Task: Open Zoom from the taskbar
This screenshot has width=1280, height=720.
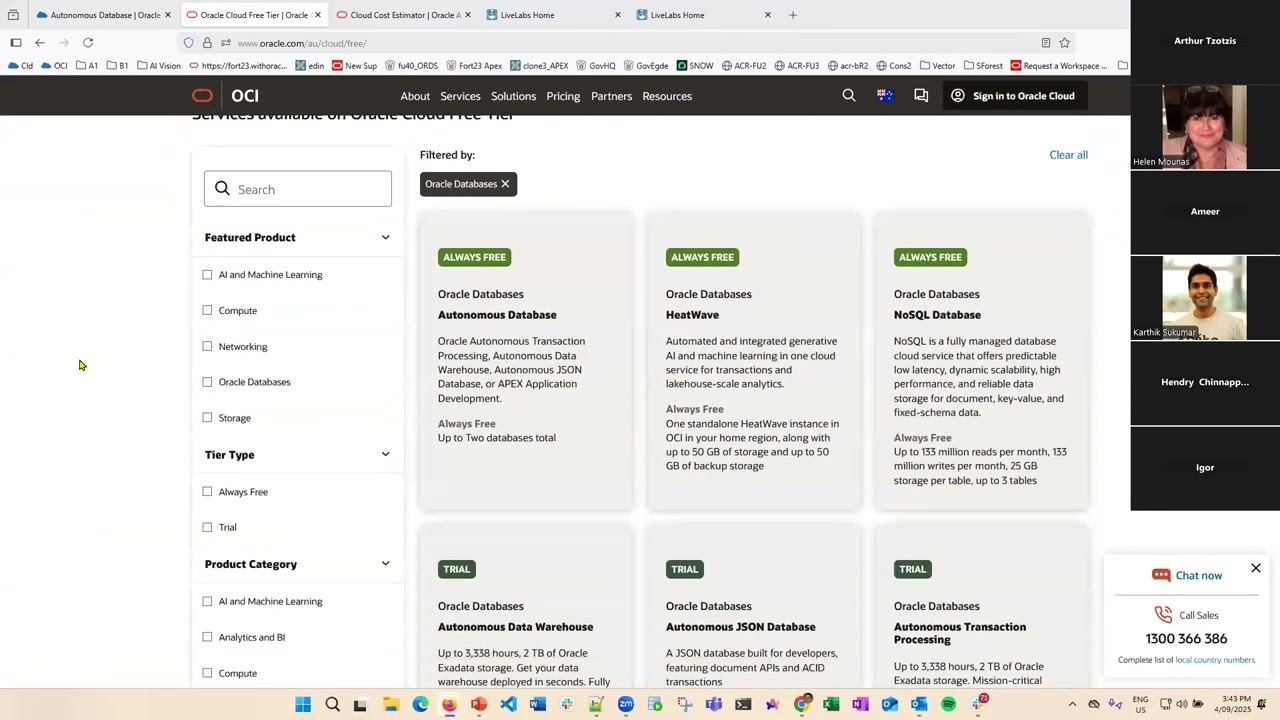Action: [626, 705]
